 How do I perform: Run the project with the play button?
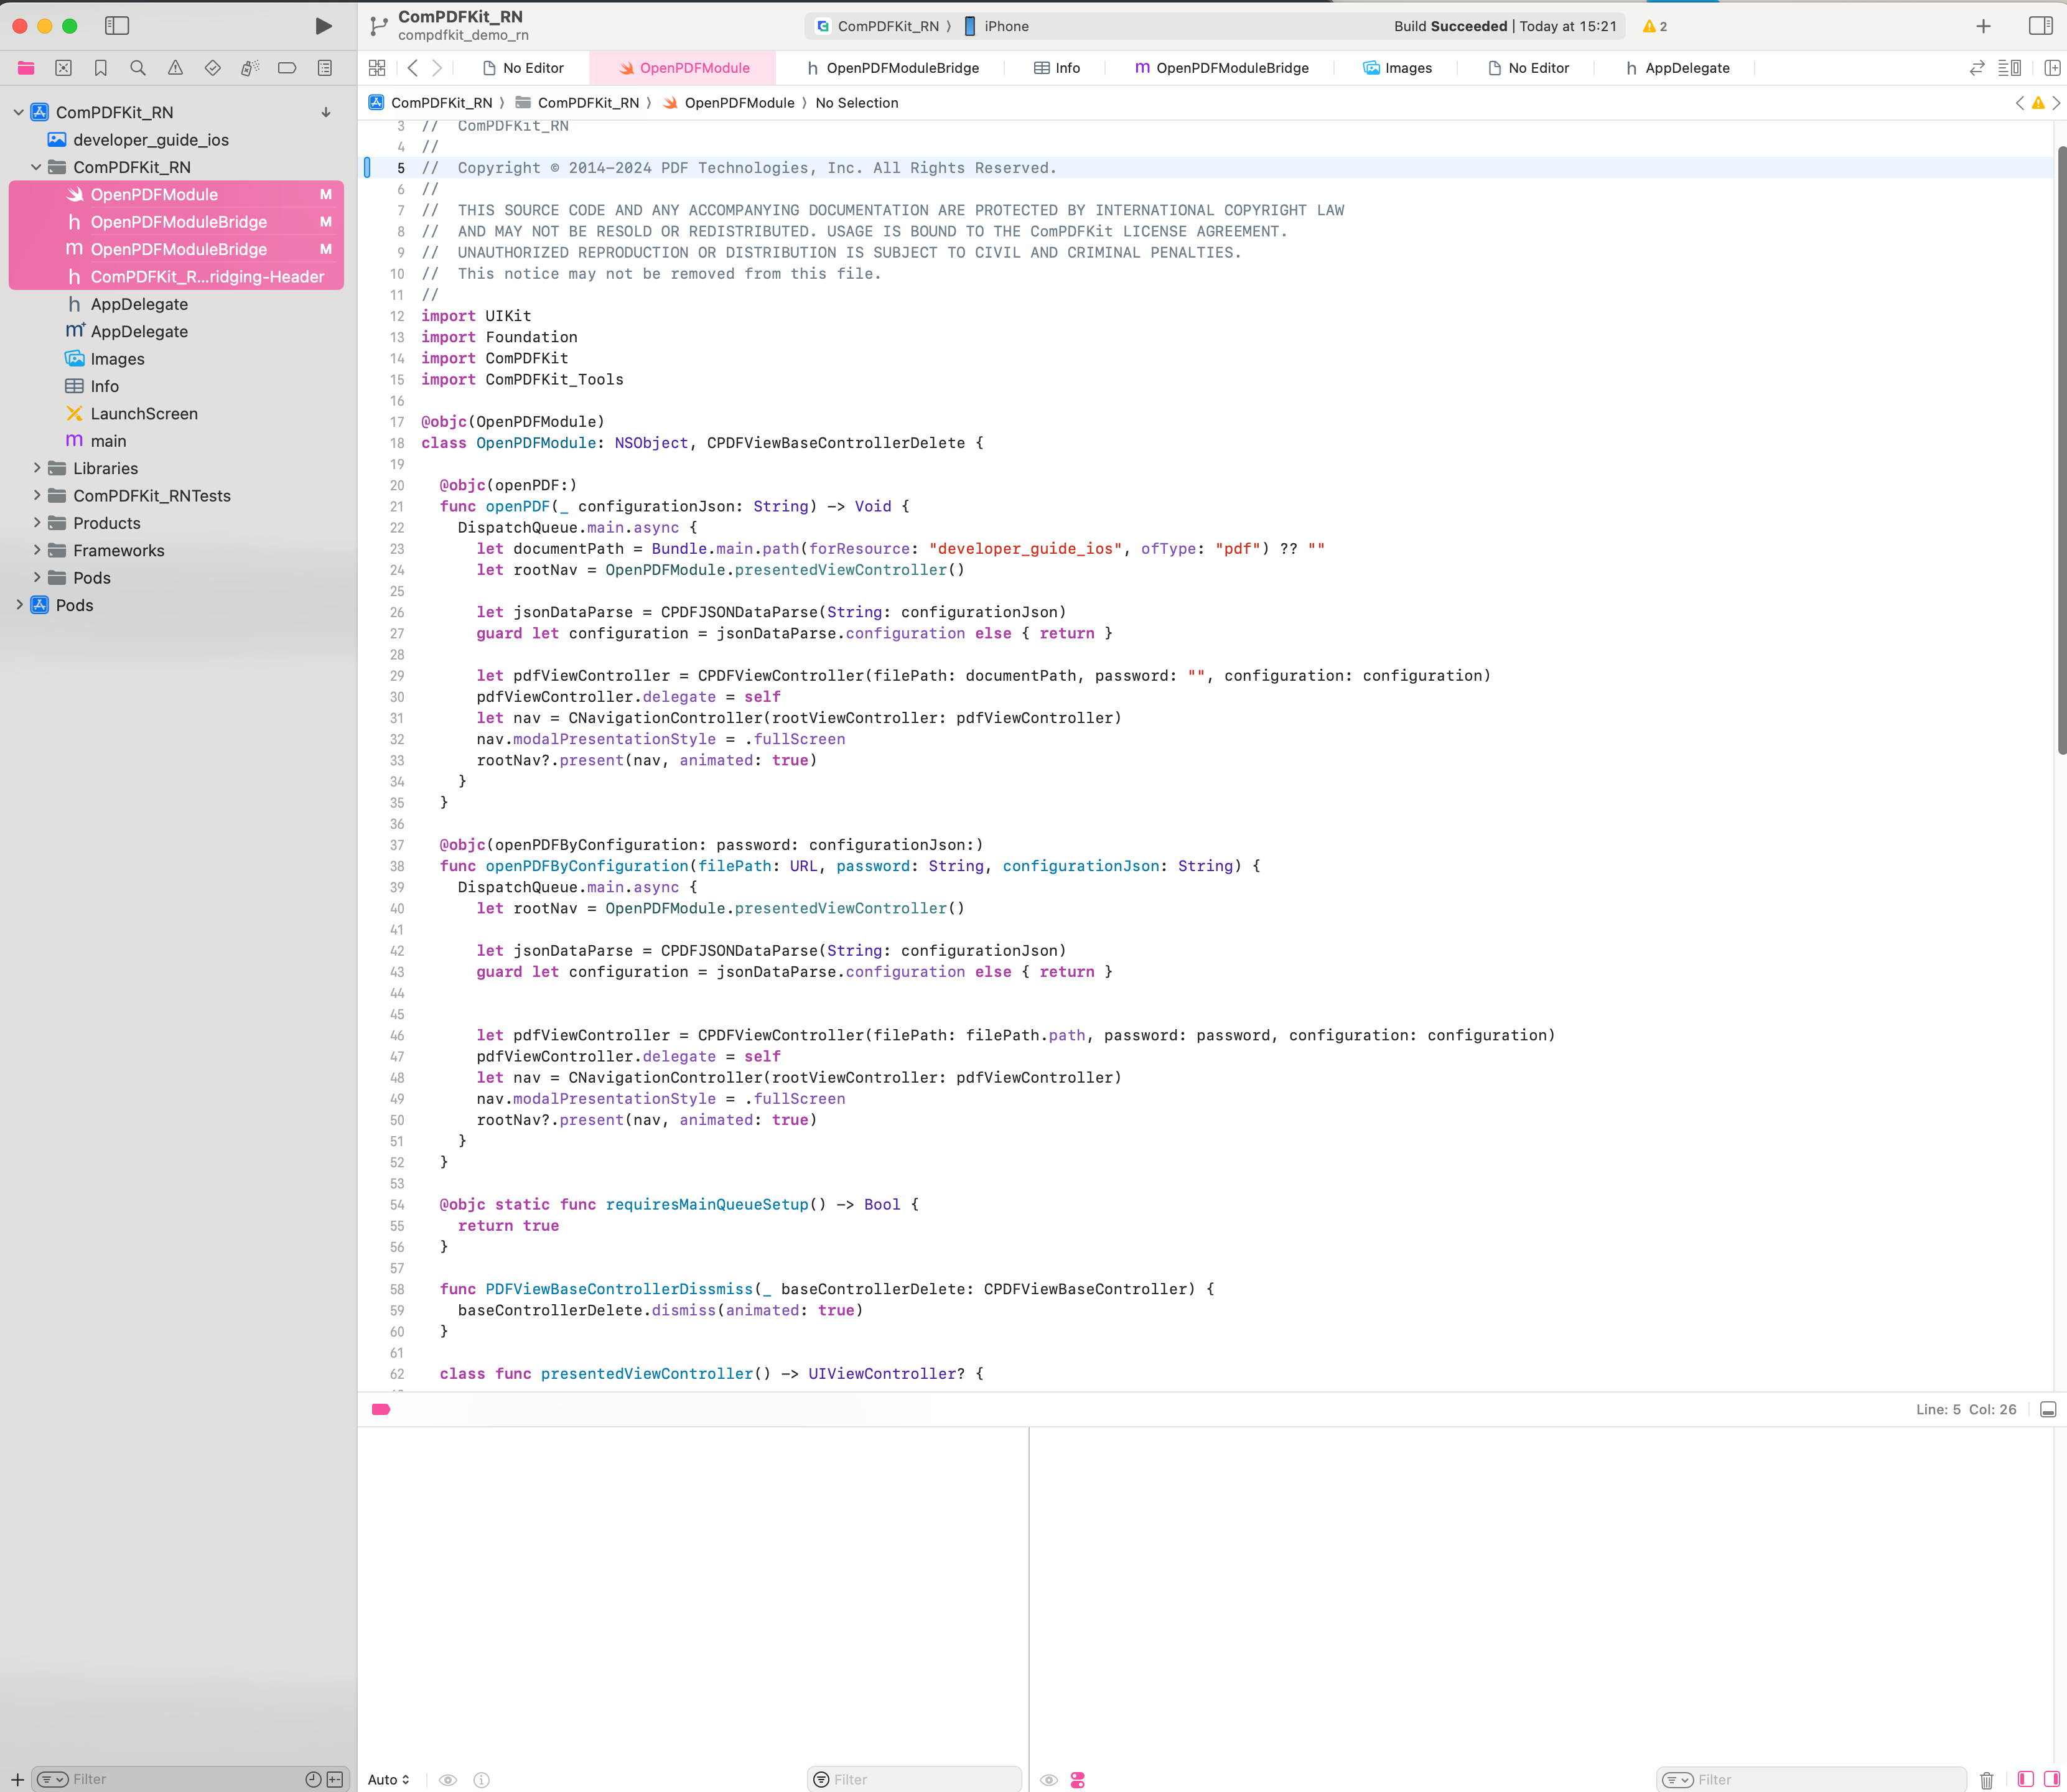tap(323, 26)
